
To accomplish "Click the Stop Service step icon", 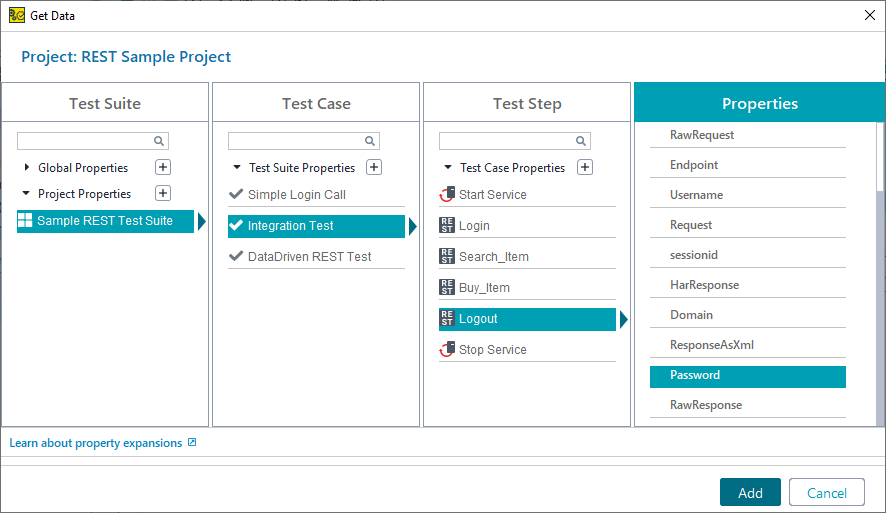I will (447, 350).
